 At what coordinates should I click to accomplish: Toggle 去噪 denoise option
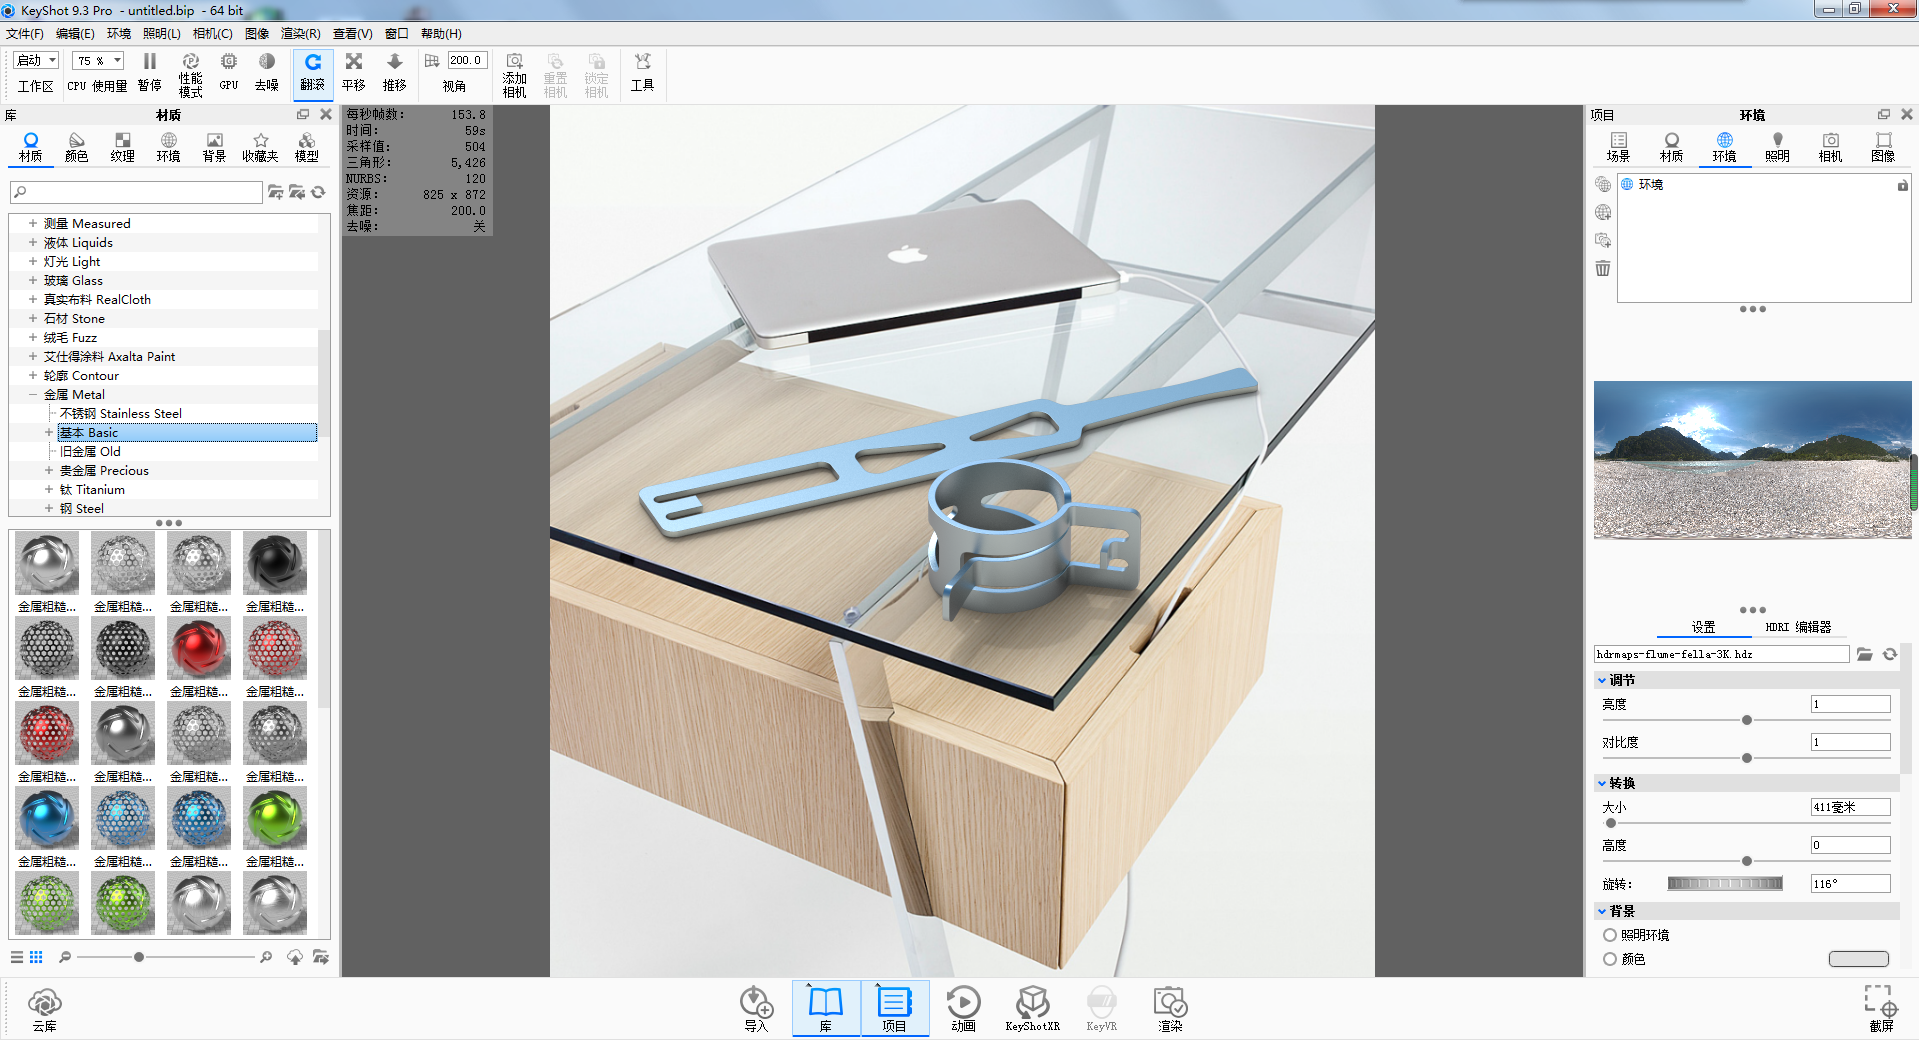pos(267,72)
